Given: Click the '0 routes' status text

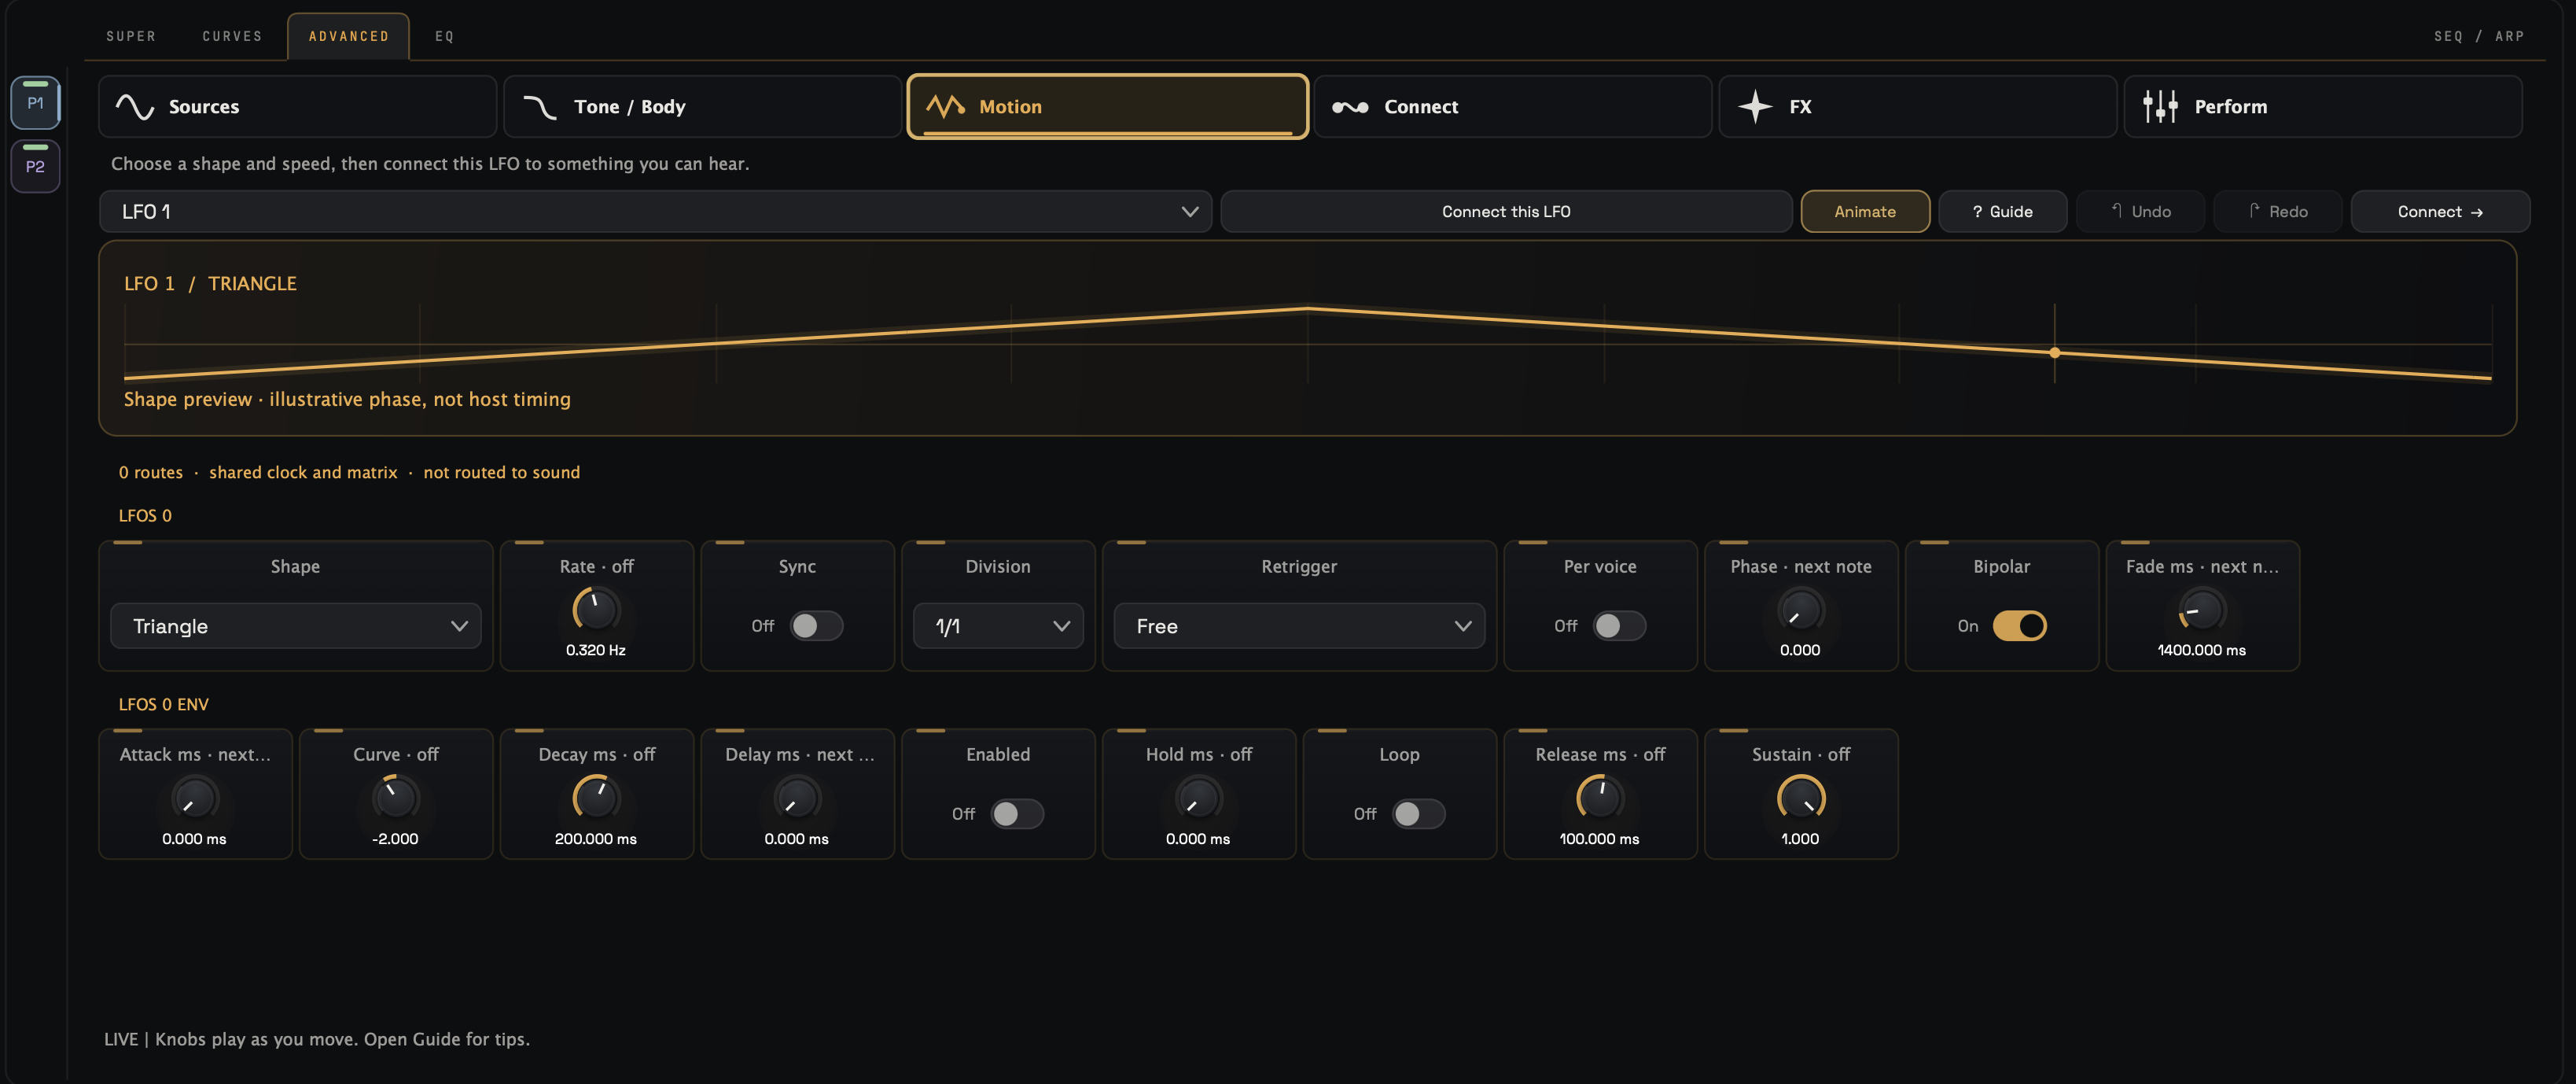Looking at the screenshot, I should [151, 472].
